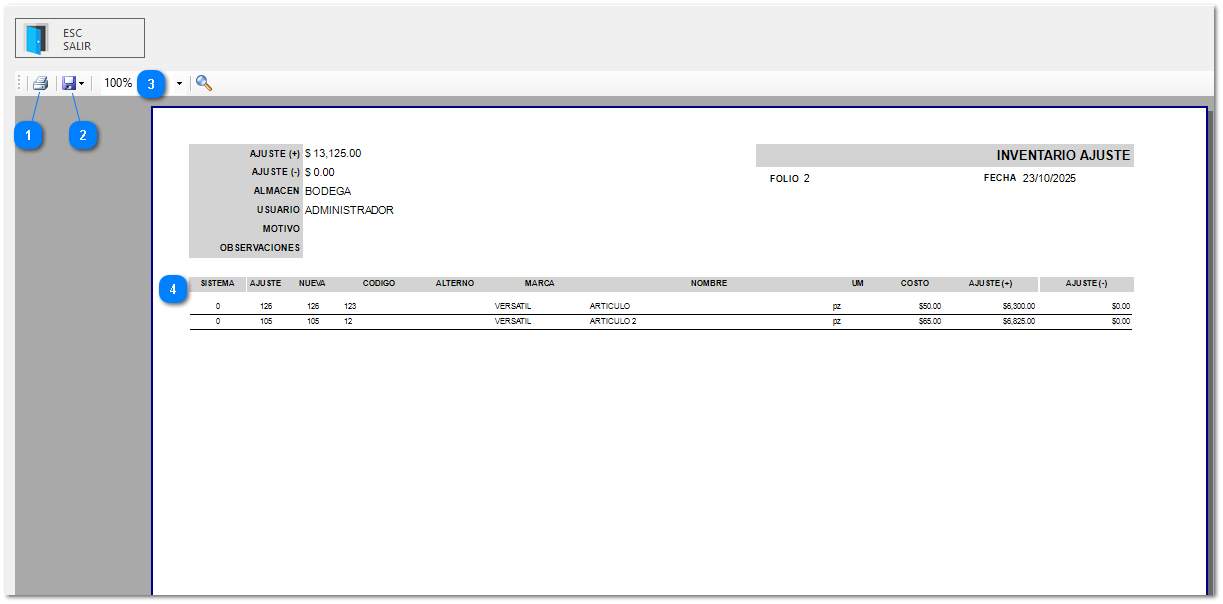Click the COSTO column header
1223x604 pixels.
(914, 284)
